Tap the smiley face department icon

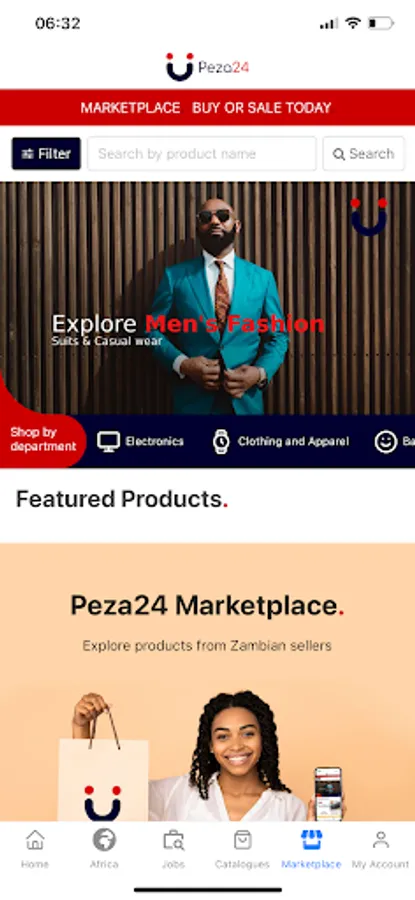(x=386, y=441)
